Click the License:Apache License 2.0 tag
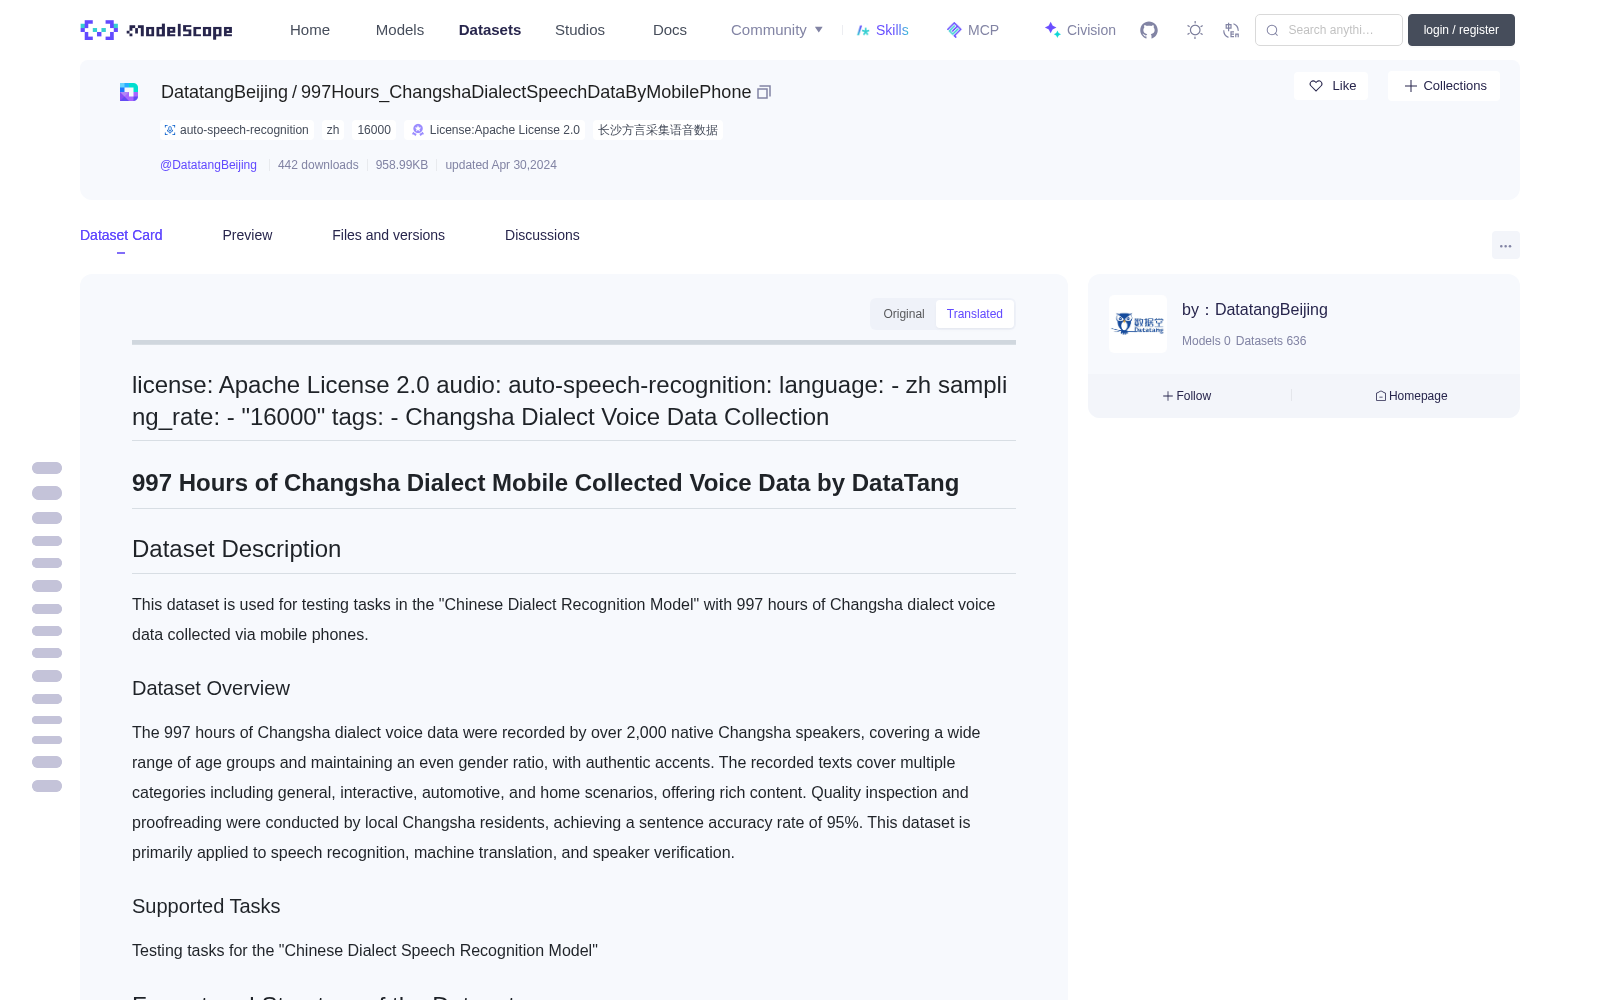The image size is (1600, 1000). (x=495, y=130)
